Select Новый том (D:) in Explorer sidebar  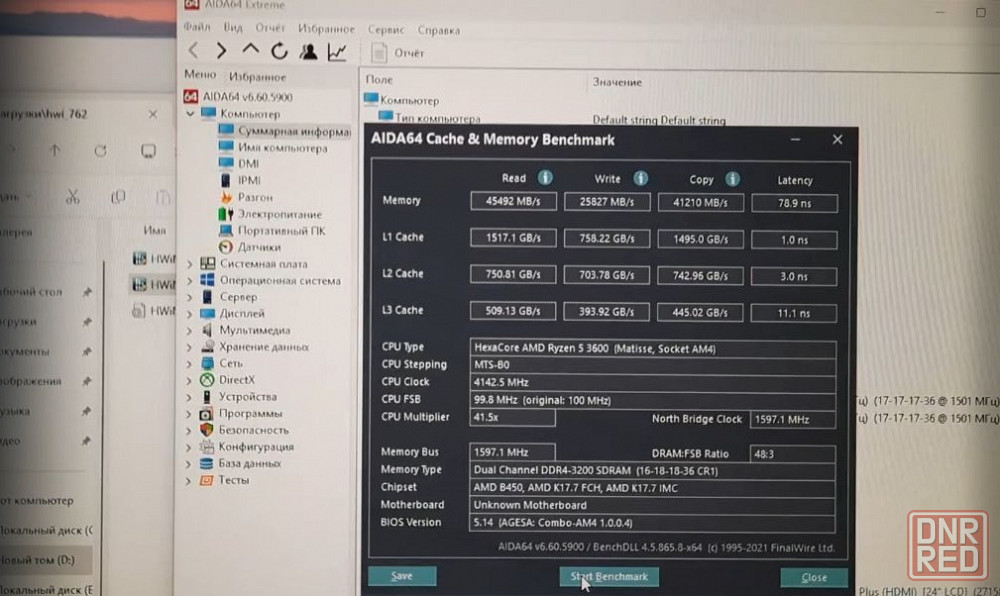click(47, 560)
